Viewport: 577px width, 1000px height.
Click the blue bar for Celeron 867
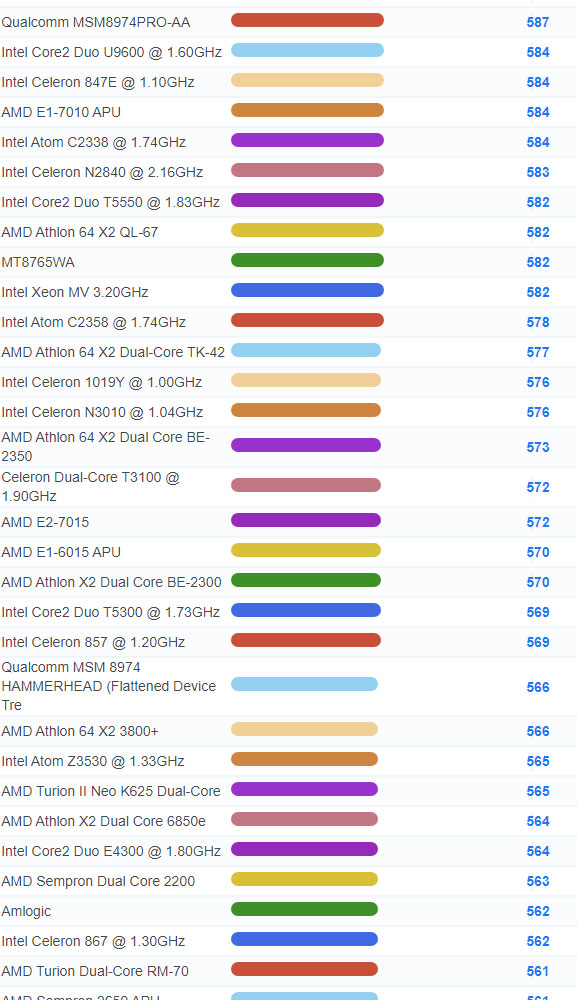pyautogui.click(x=304, y=939)
